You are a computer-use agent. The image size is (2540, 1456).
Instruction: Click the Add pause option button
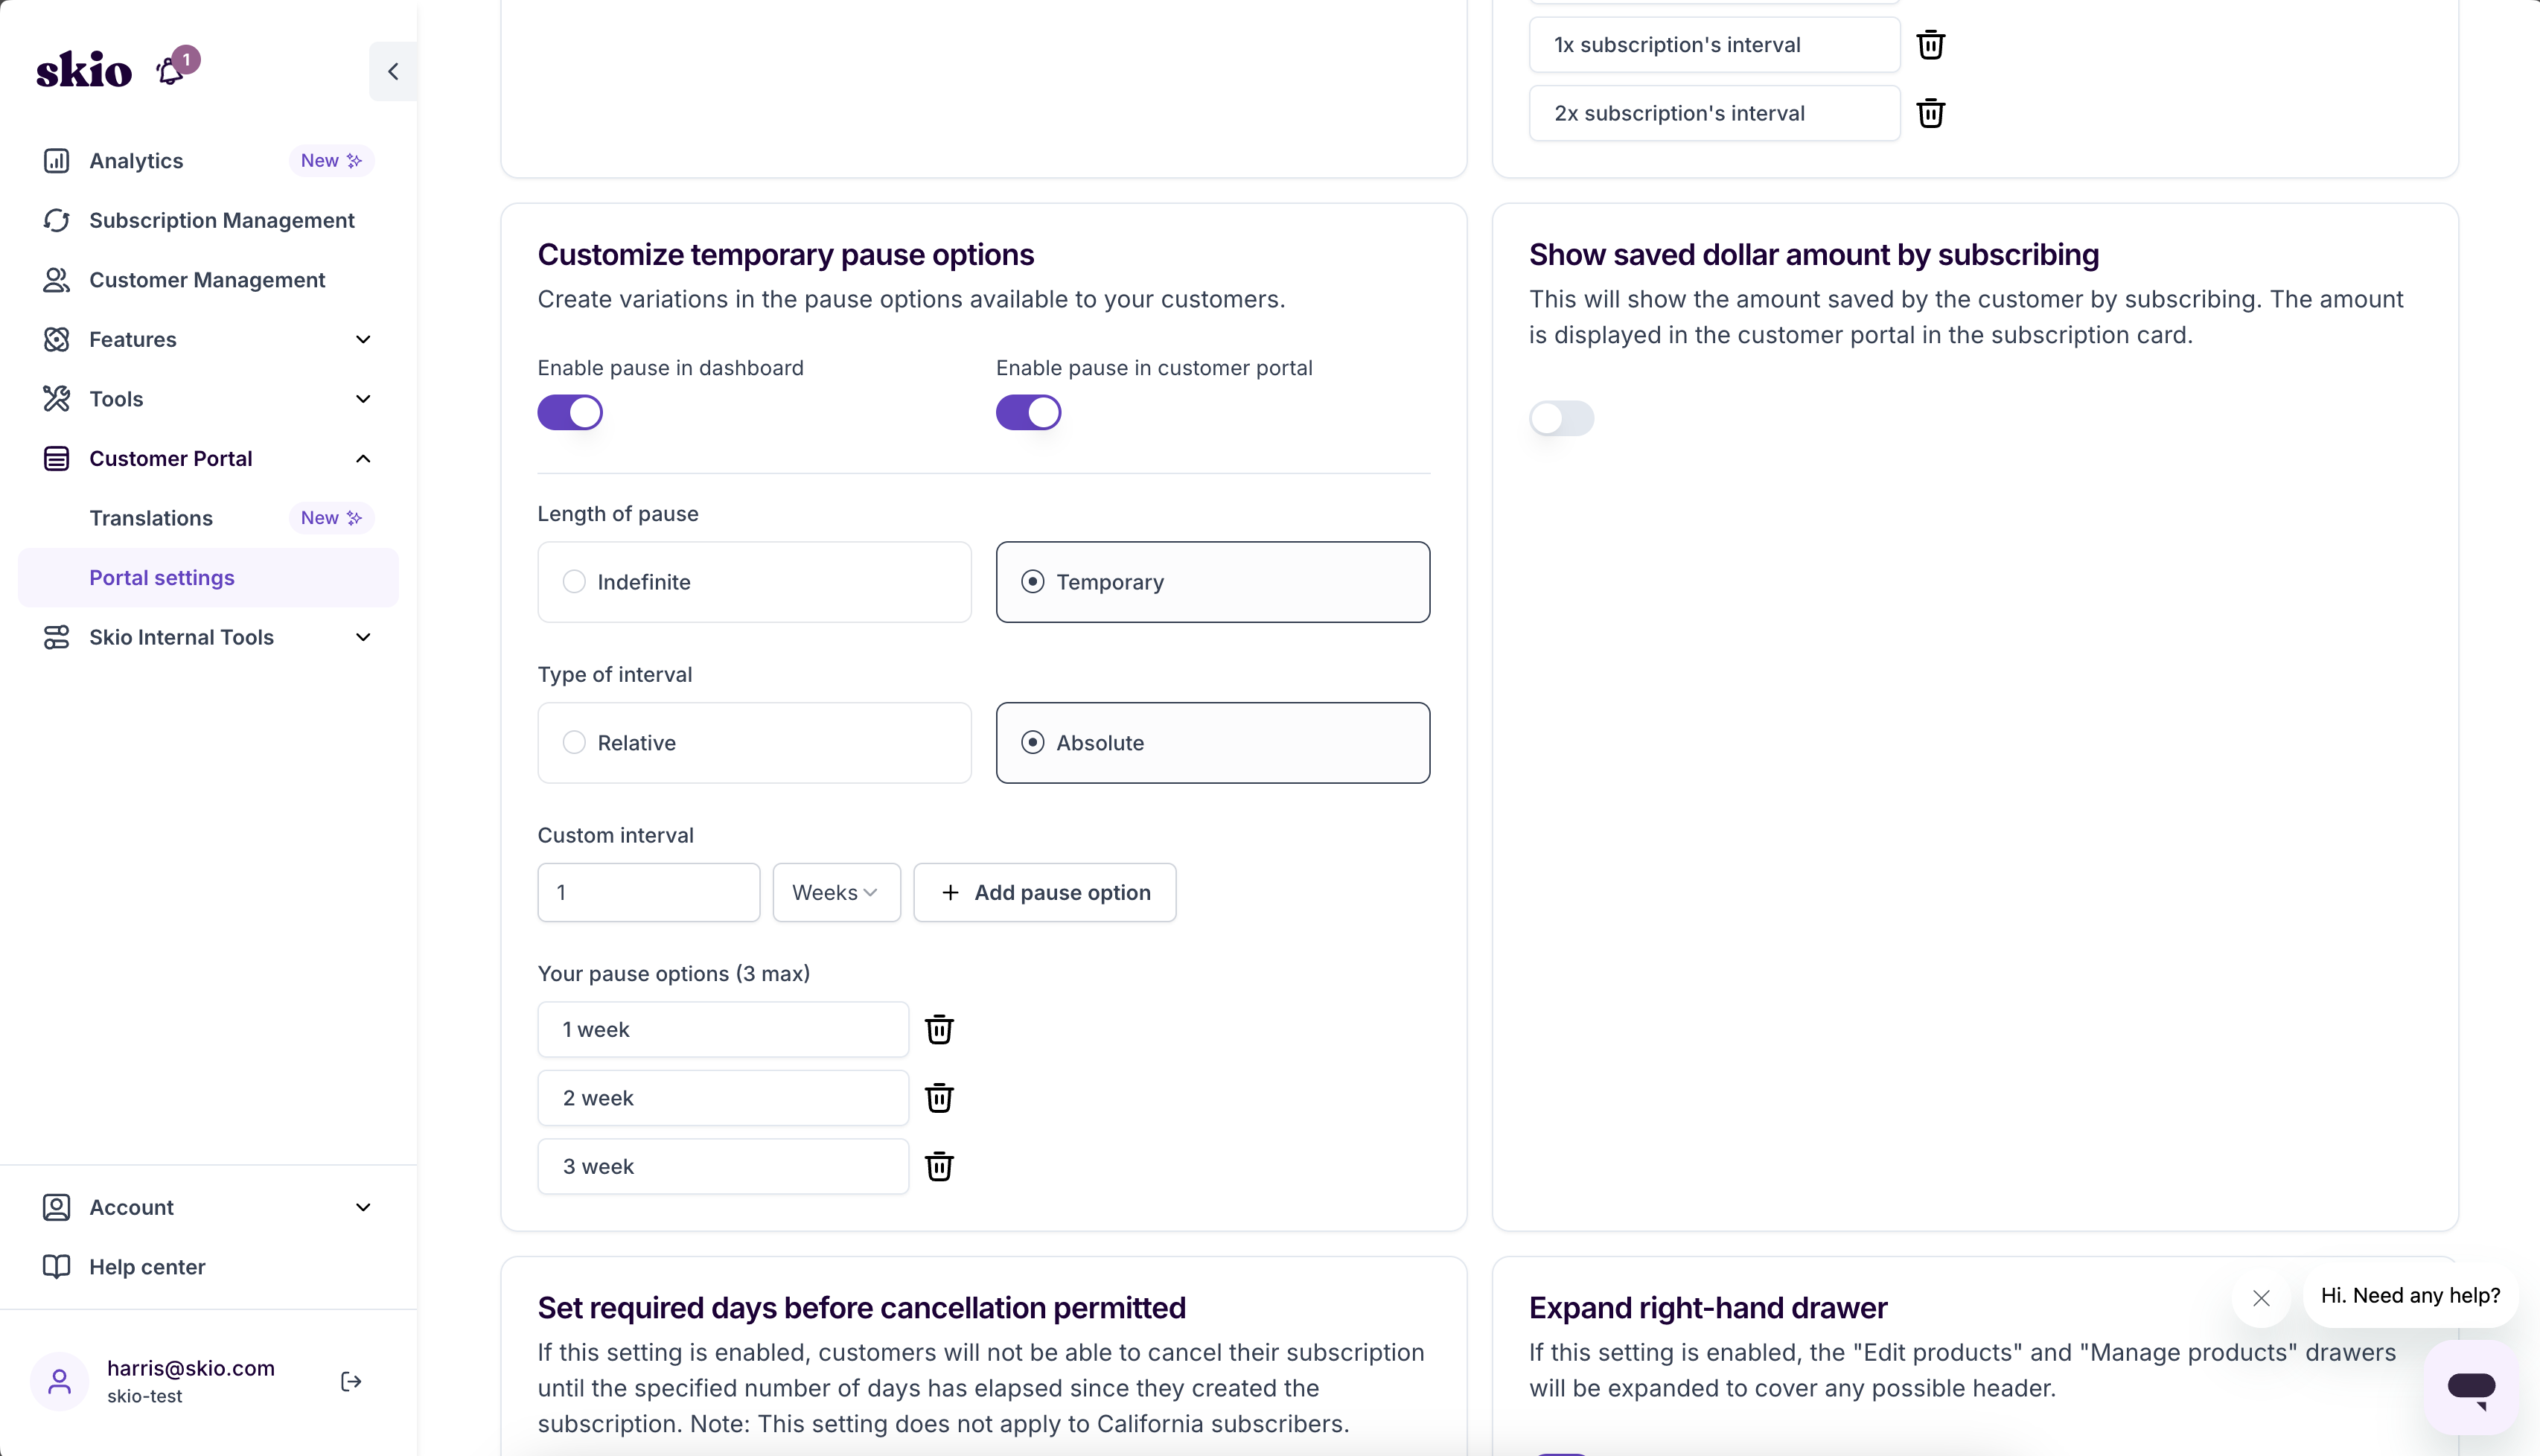pyautogui.click(x=1044, y=892)
